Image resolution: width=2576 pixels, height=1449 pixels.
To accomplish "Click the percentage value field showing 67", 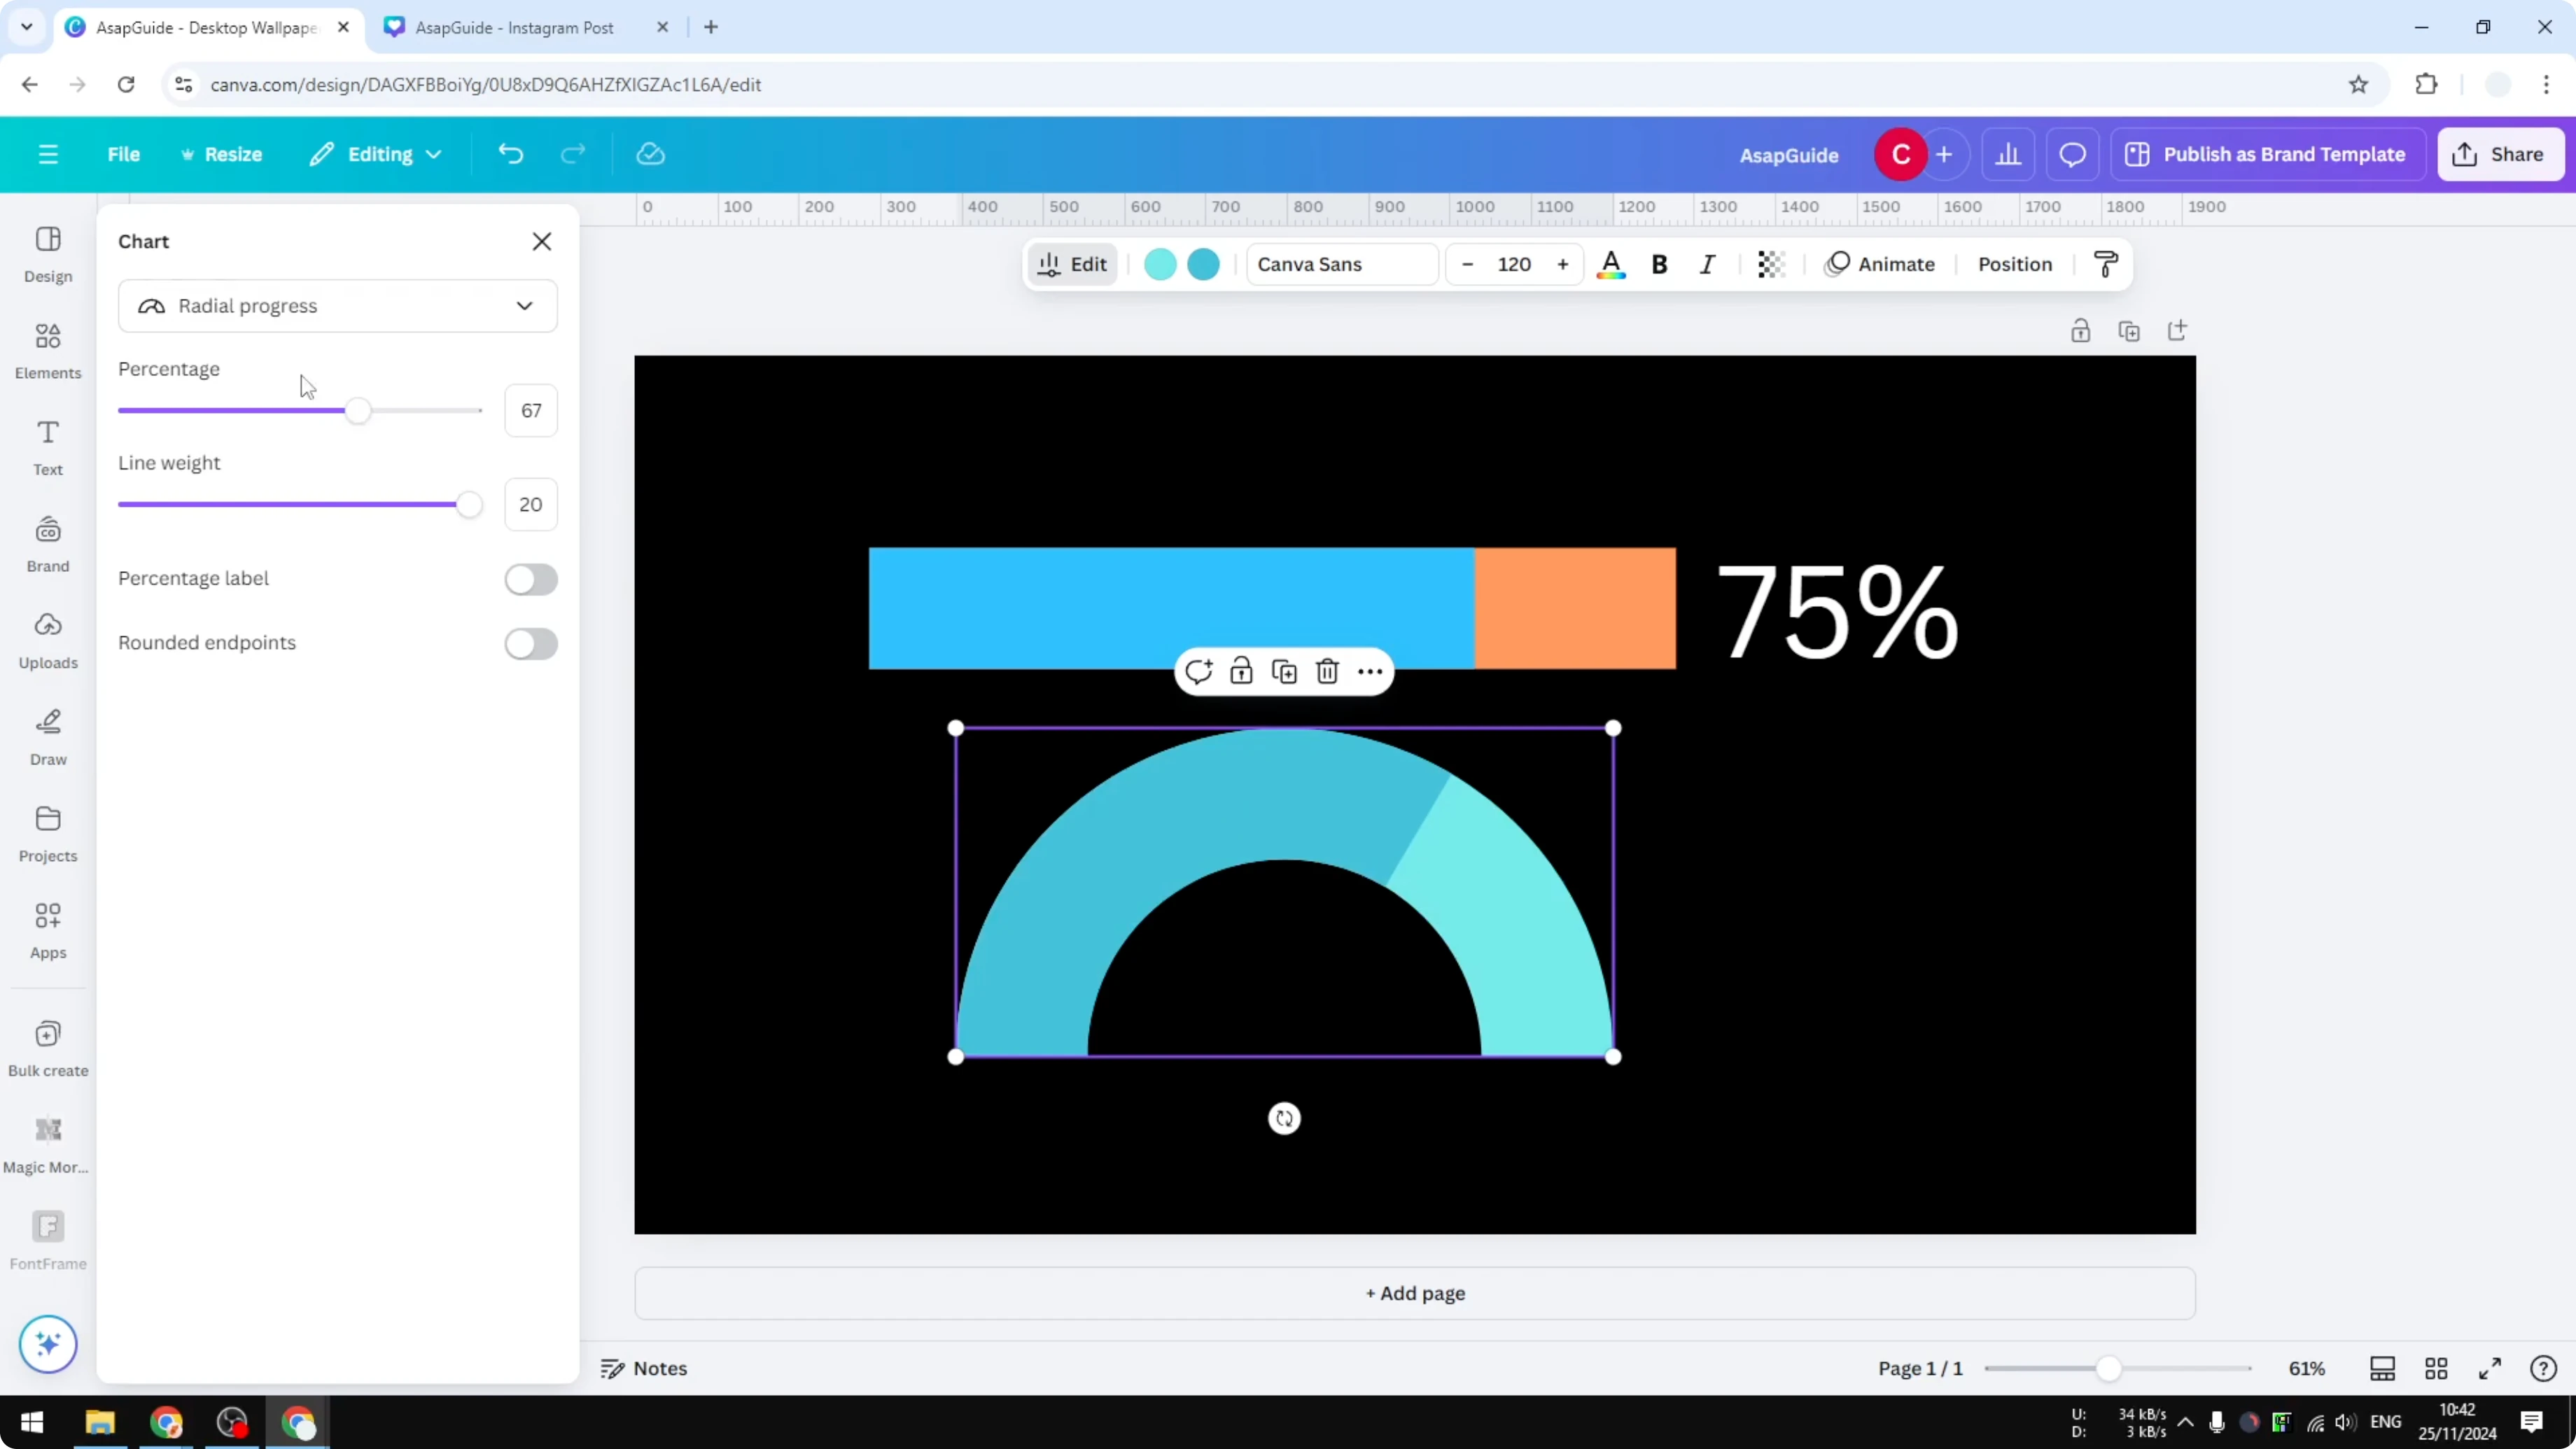I will tap(531, 410).
